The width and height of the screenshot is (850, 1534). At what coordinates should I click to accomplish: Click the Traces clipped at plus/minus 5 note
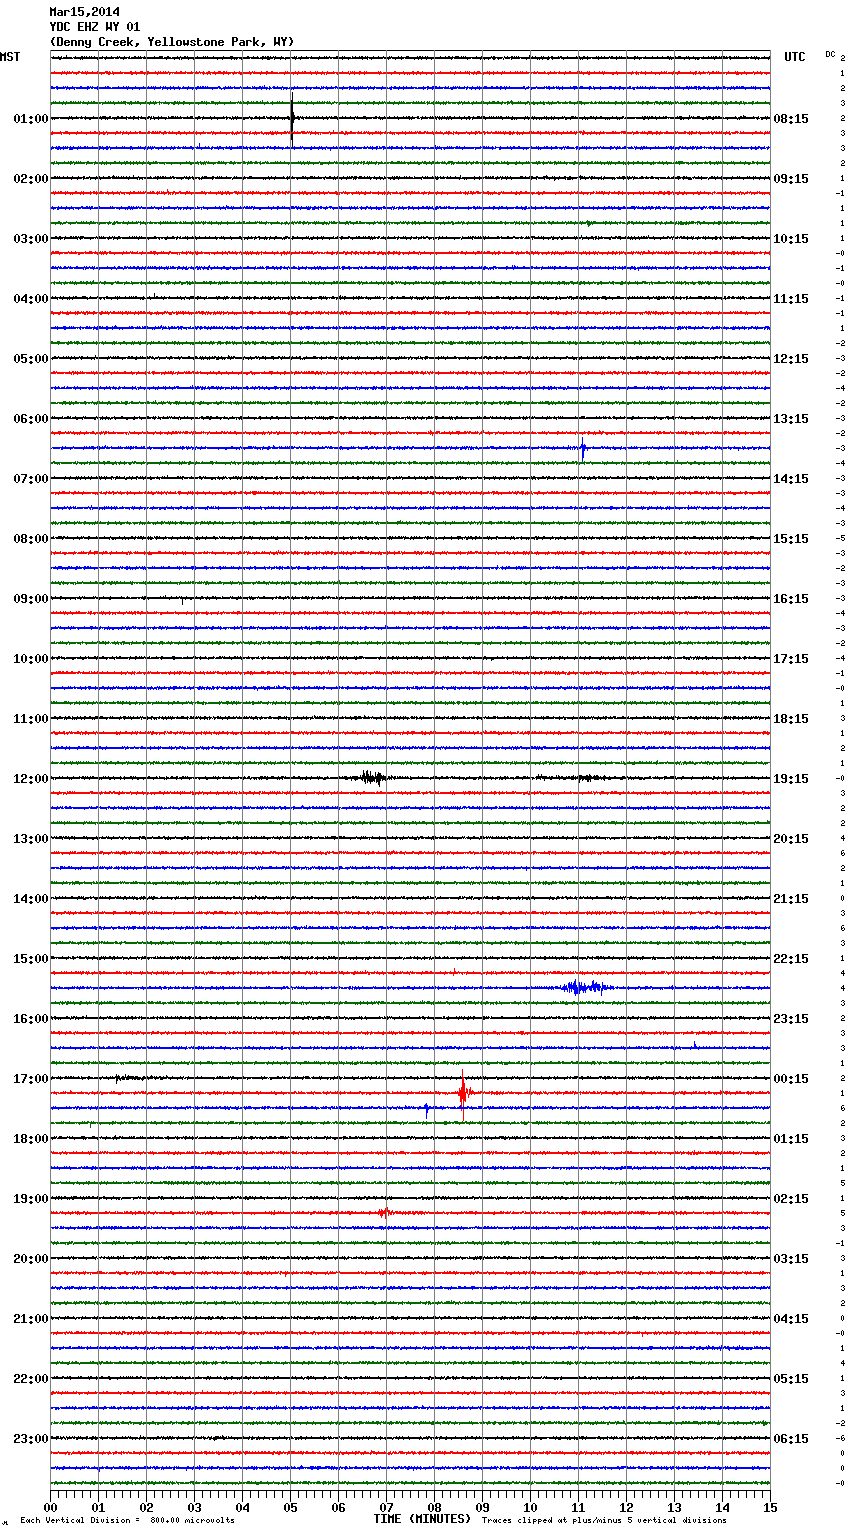tap(604, 1521)
